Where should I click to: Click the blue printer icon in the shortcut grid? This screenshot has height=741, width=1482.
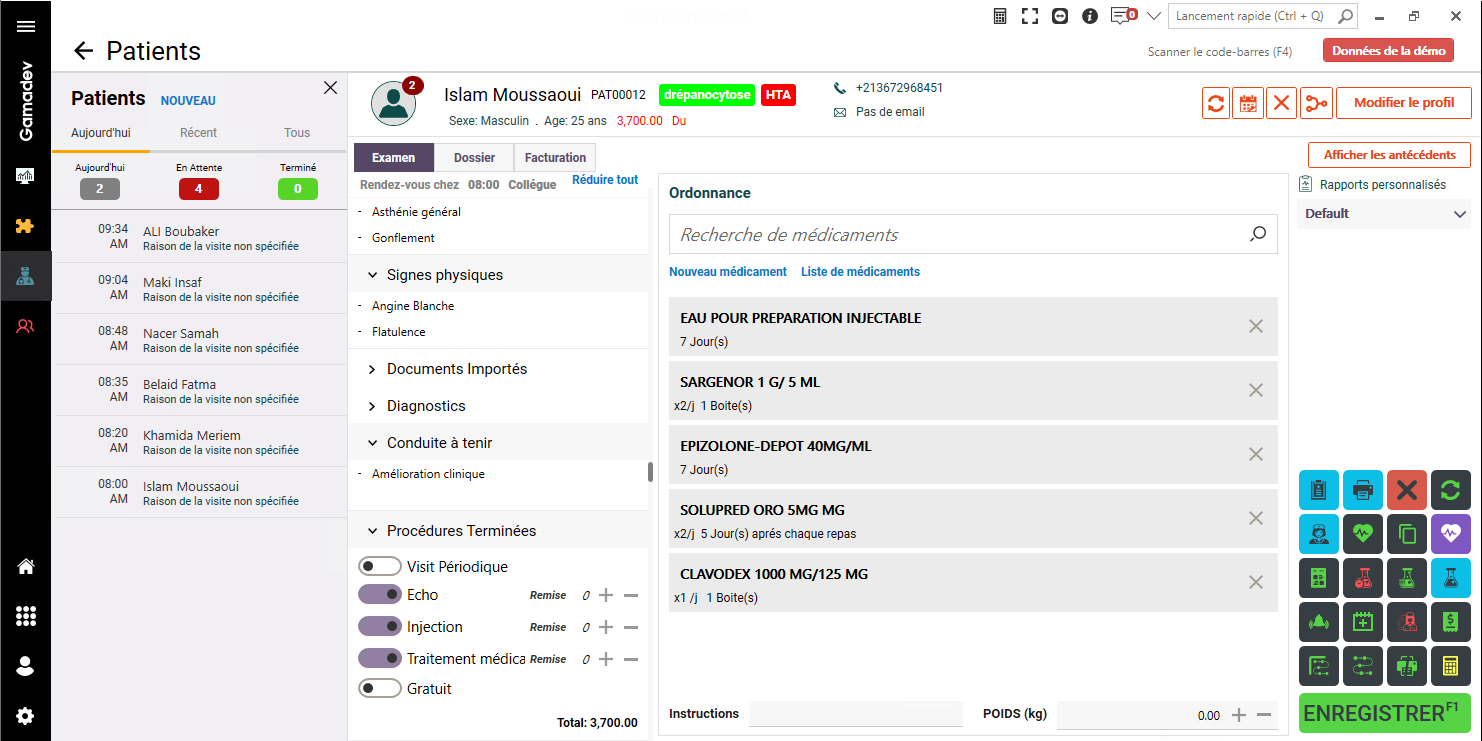pos(1362,490)
